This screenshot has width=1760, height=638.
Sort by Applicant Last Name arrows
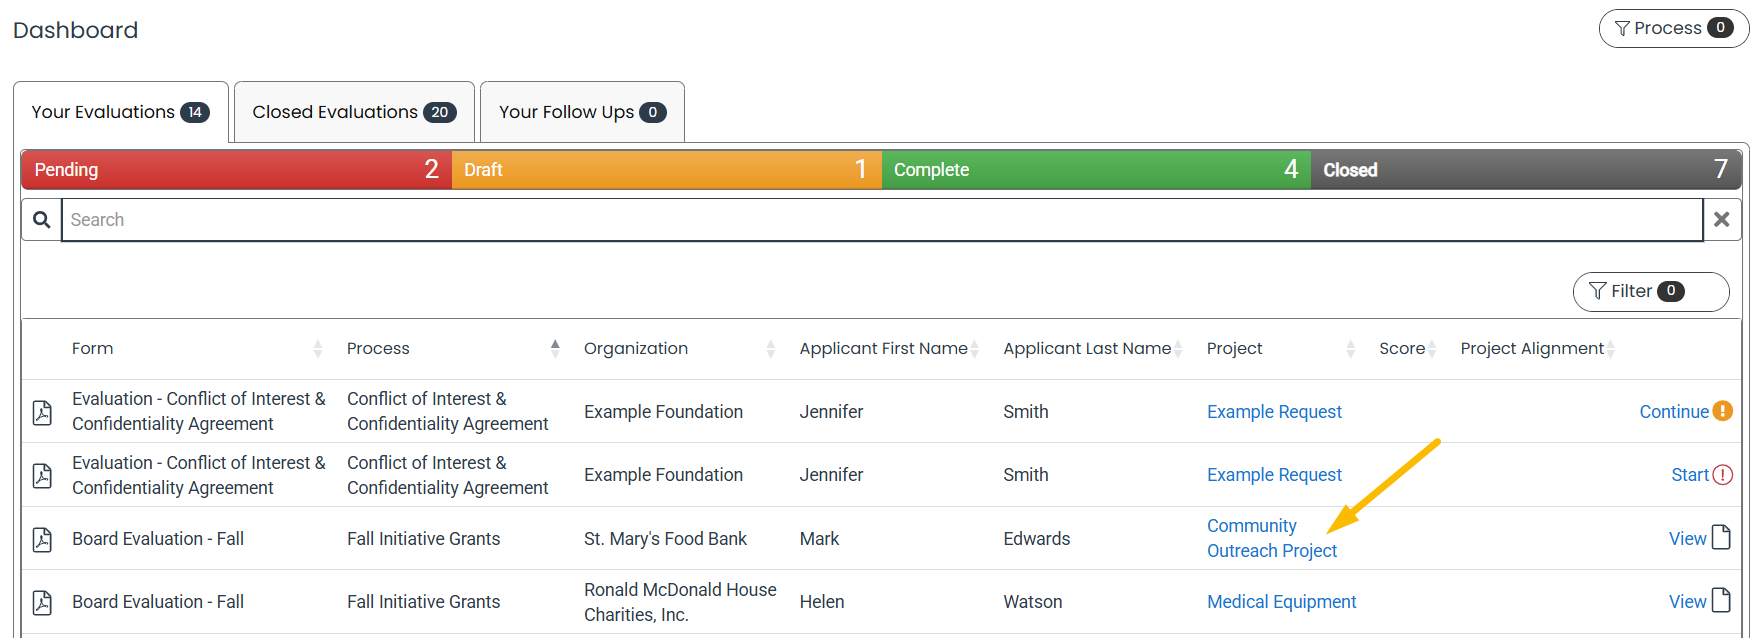(1178, 348)
